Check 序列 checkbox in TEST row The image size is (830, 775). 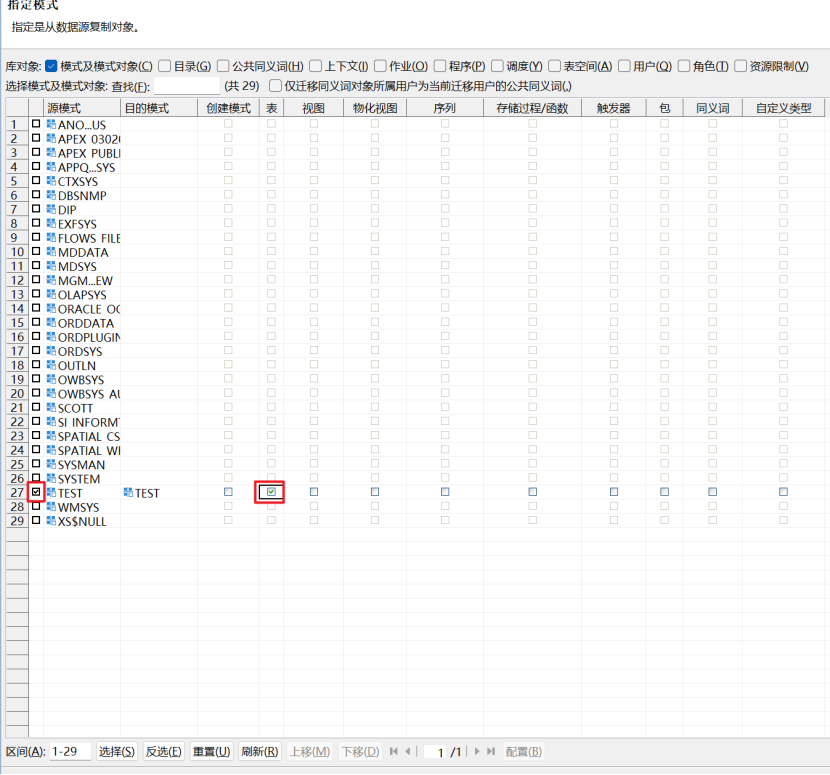click(445, 492)
